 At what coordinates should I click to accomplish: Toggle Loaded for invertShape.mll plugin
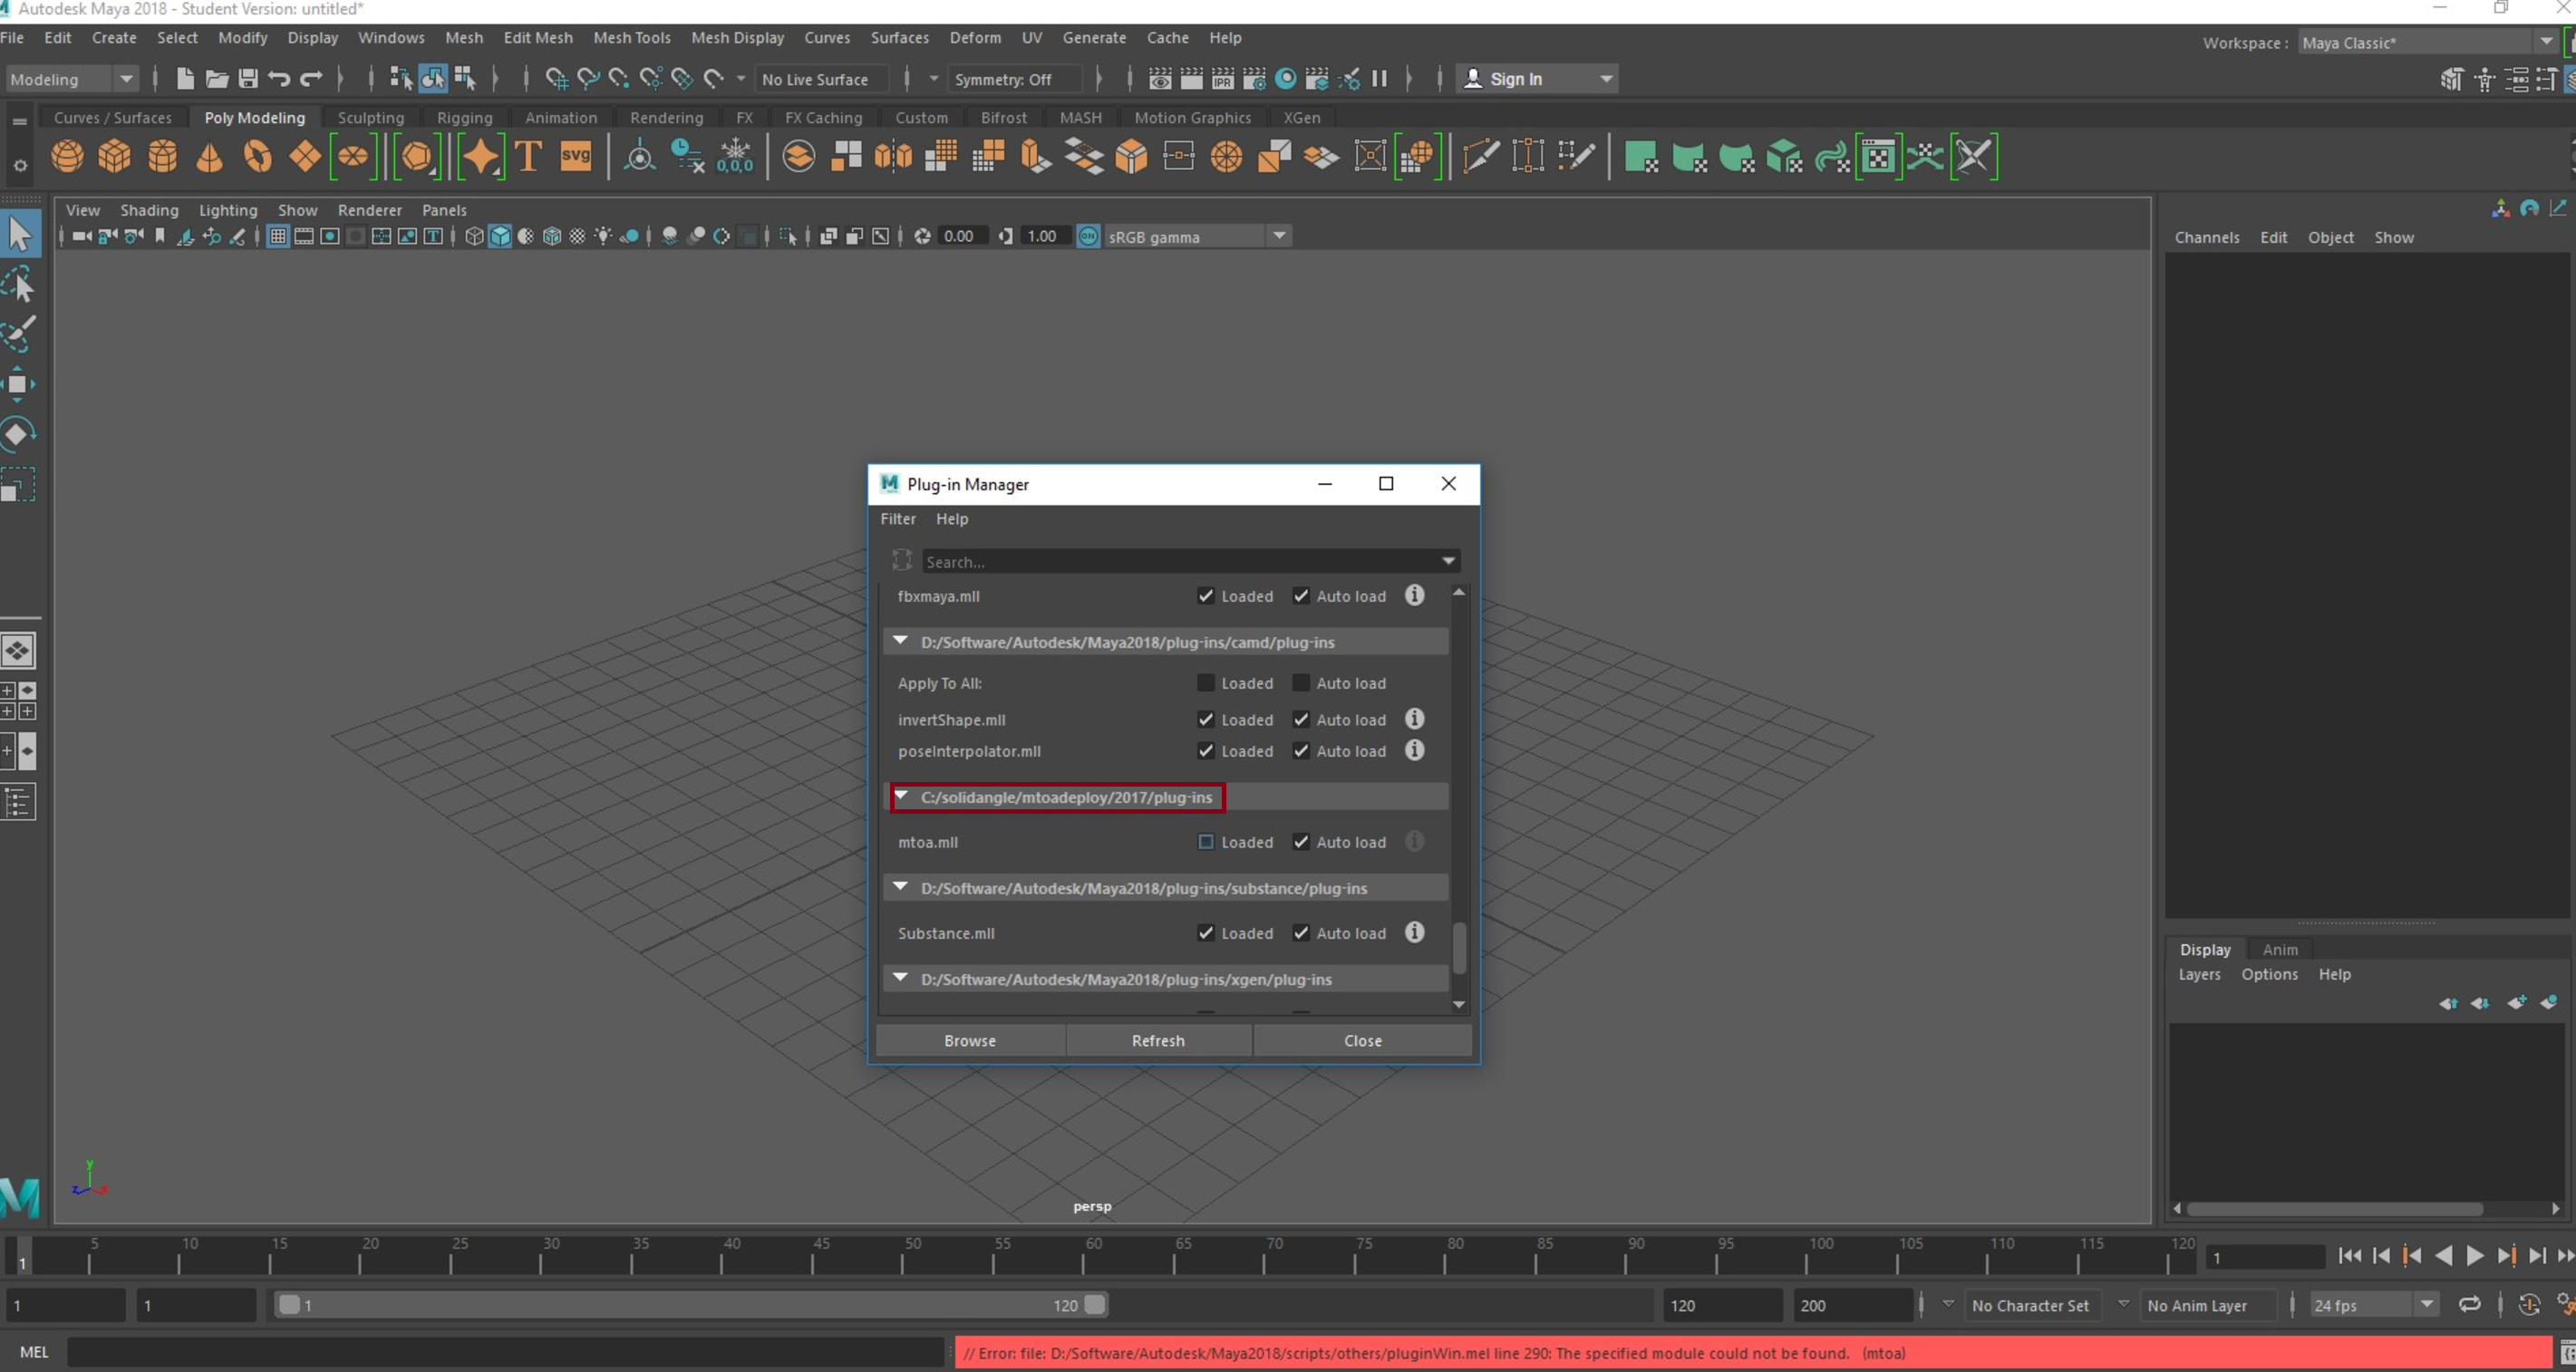pyautogui.click(x=1205, y=718)
